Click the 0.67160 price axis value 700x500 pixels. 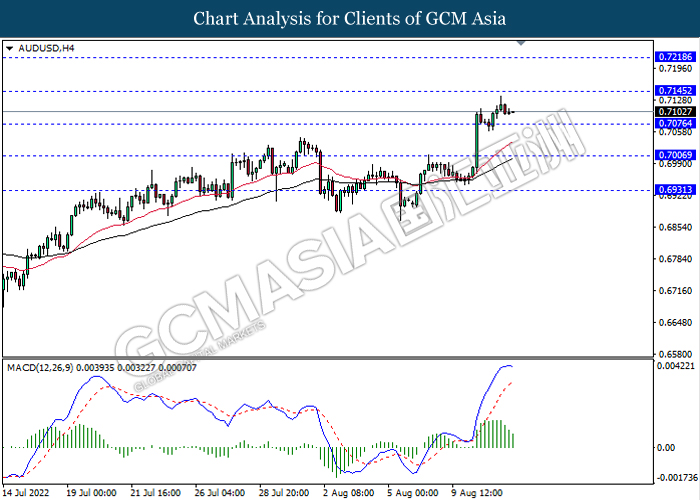(x=675, y=291)
